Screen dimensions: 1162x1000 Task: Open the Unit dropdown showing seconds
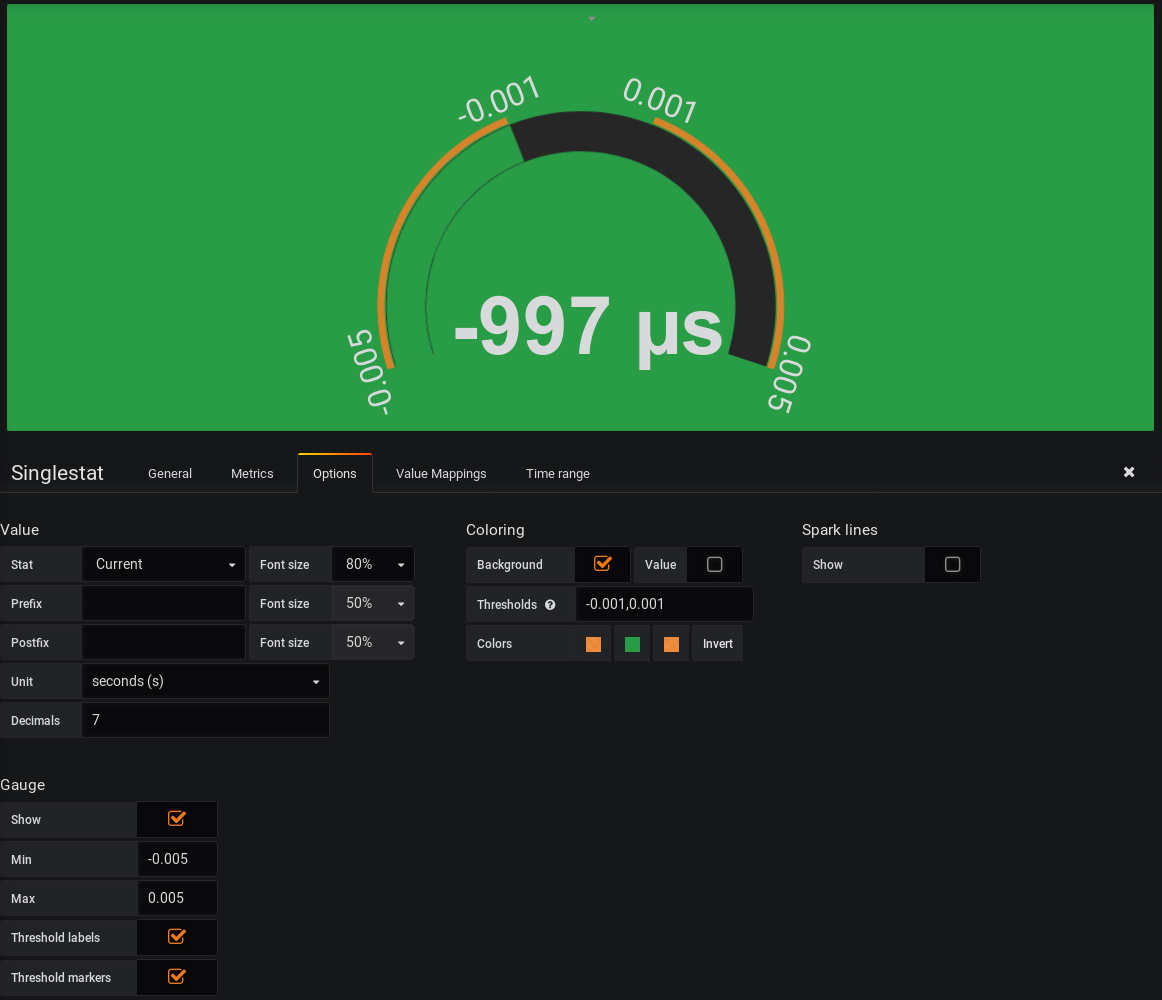(205, 681)
